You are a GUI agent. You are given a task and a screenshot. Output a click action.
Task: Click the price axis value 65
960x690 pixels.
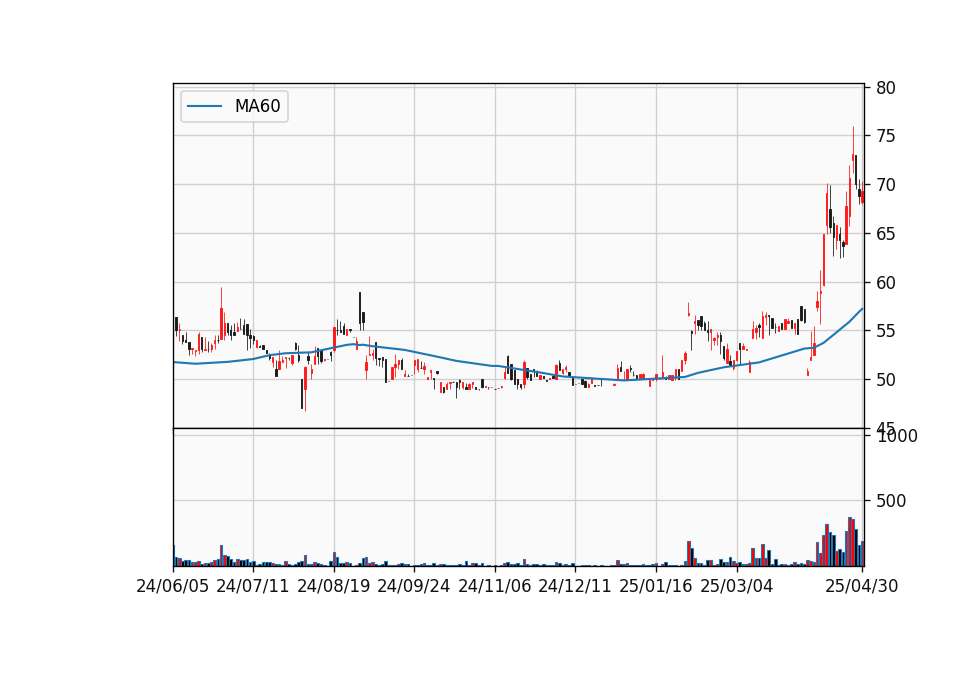point(886,234)
